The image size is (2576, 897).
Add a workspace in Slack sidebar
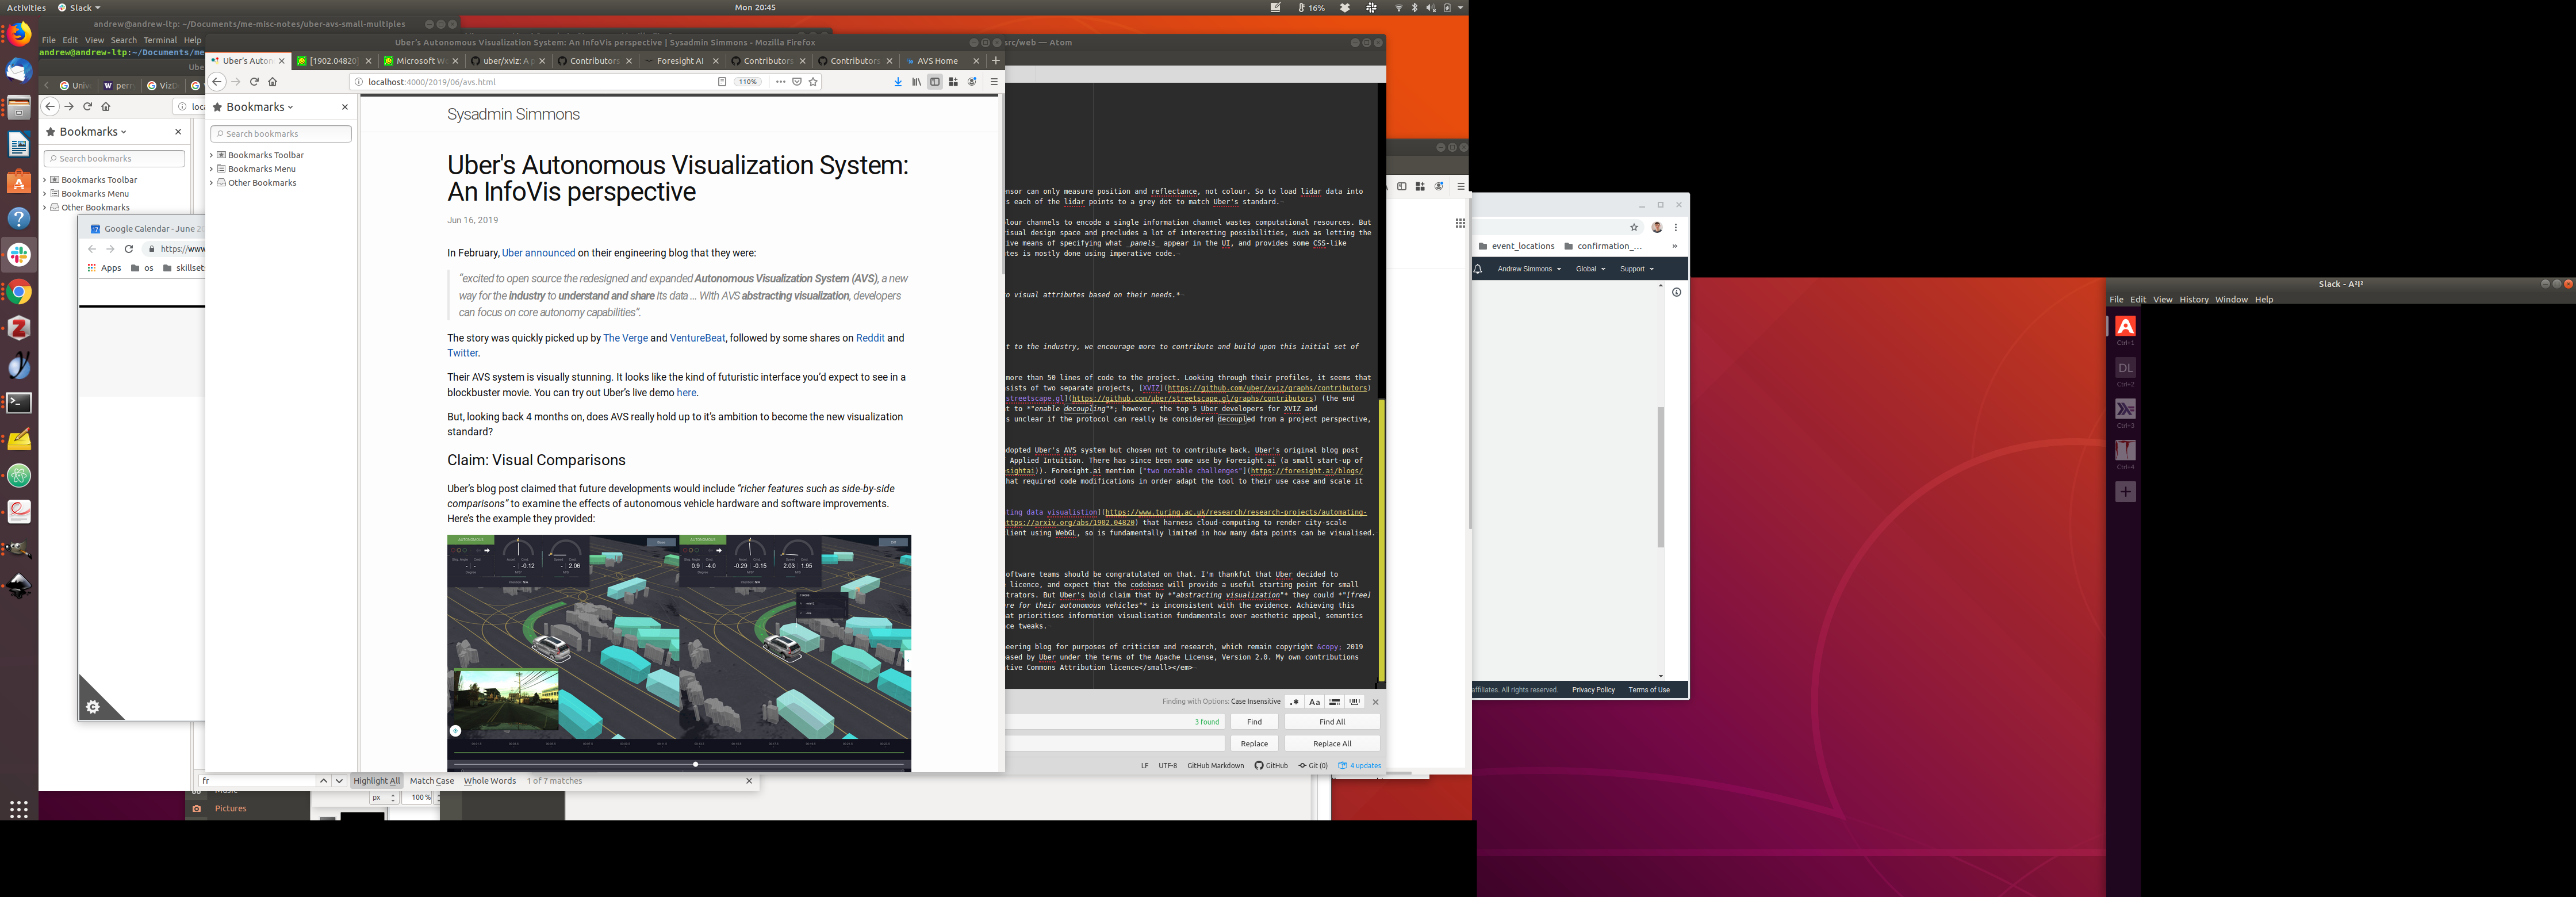tap(2125, 492)
